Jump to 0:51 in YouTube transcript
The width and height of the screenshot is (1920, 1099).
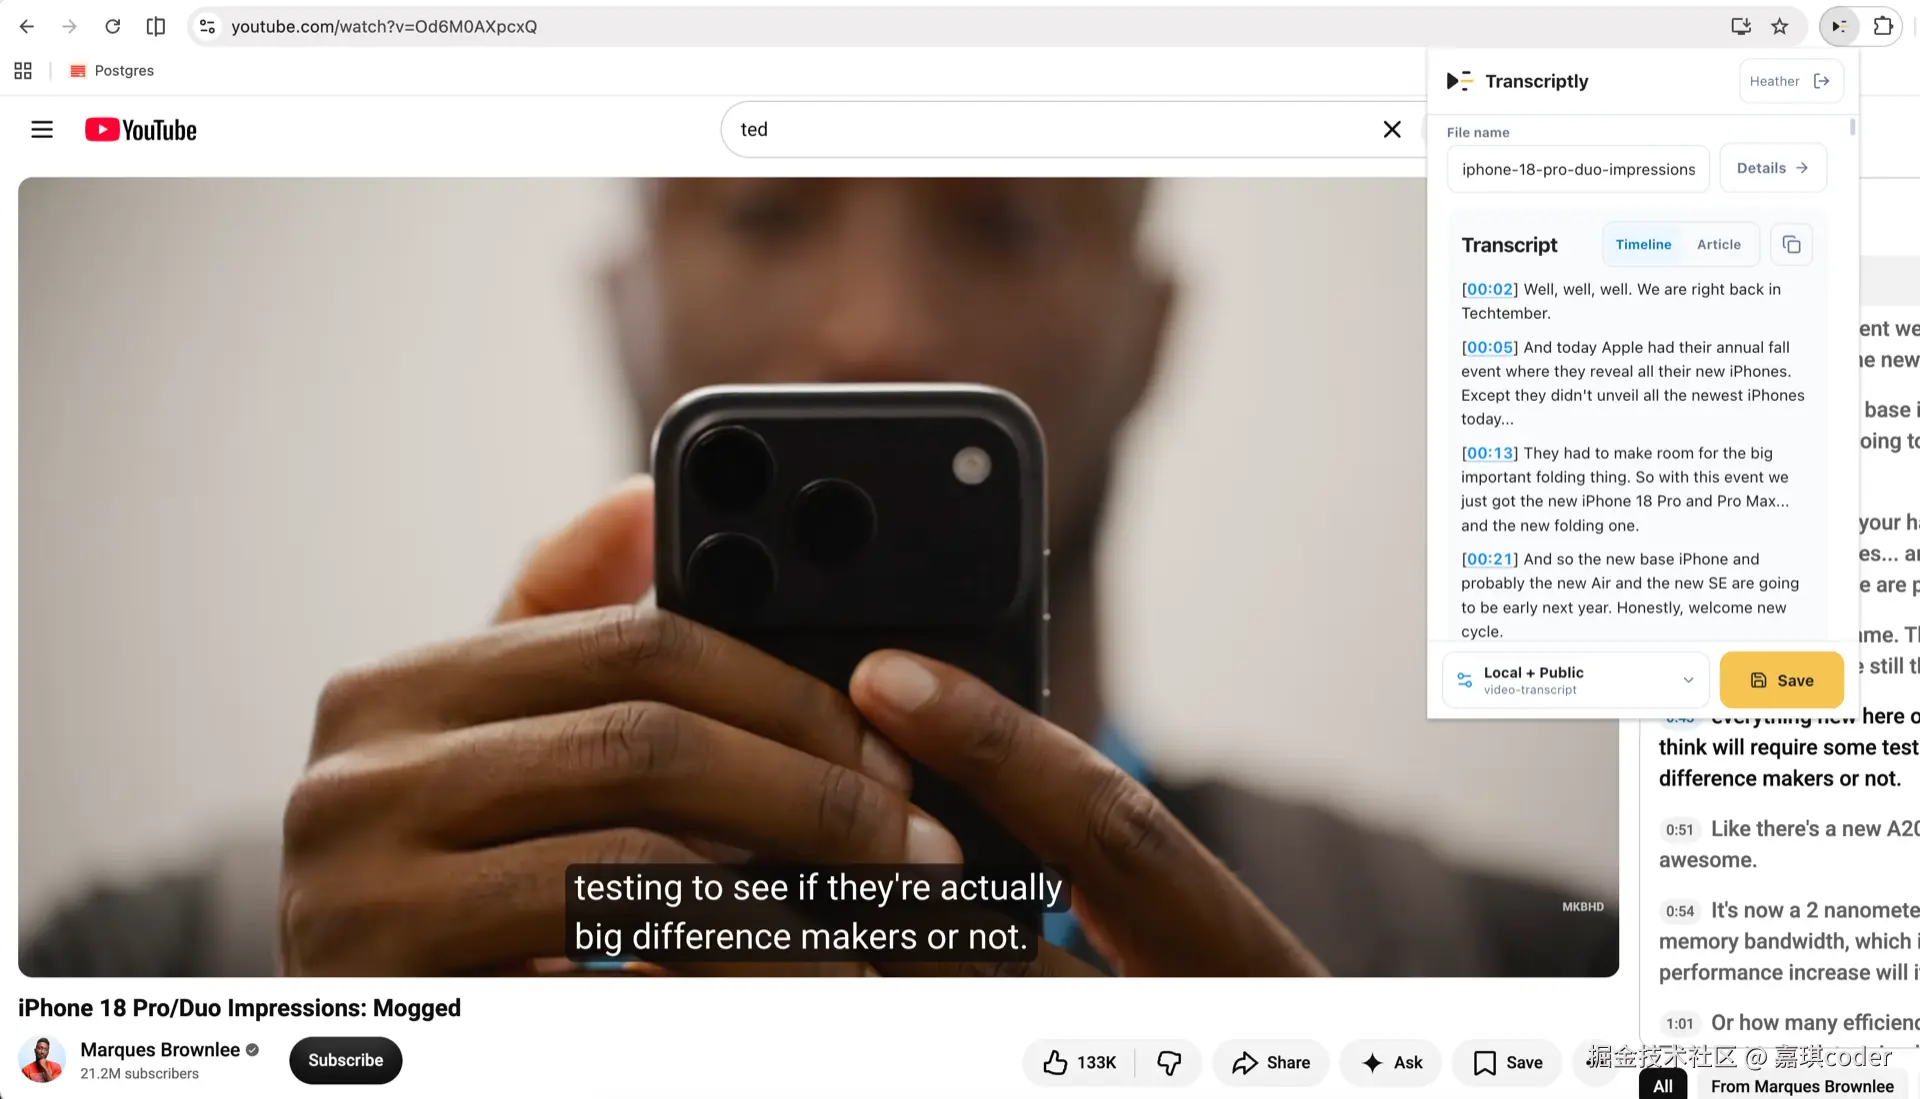tap(1680, 830)
